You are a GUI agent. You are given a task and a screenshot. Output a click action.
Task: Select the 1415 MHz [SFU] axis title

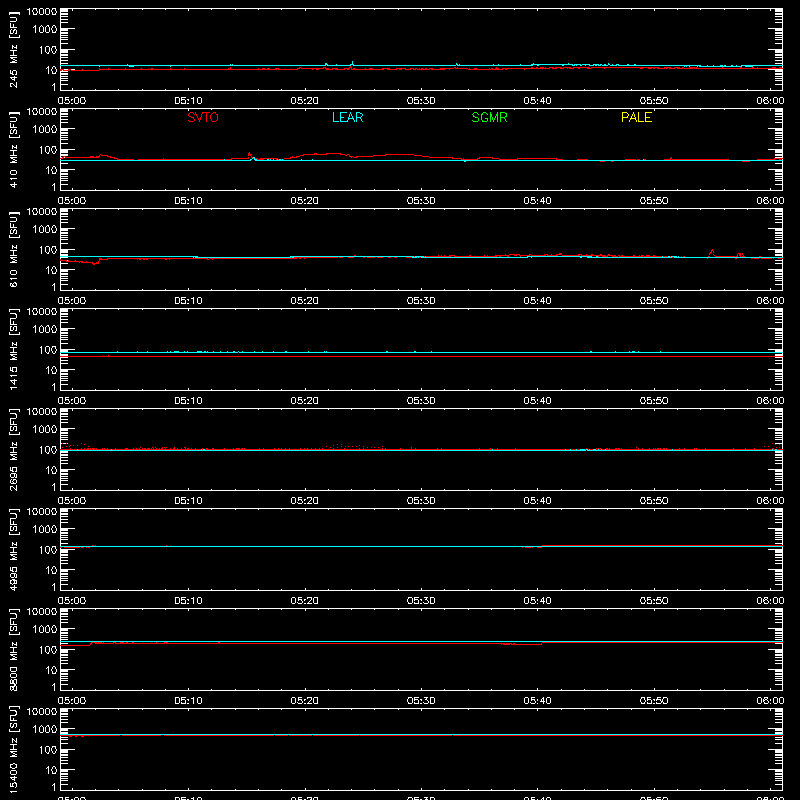point(14,349)
